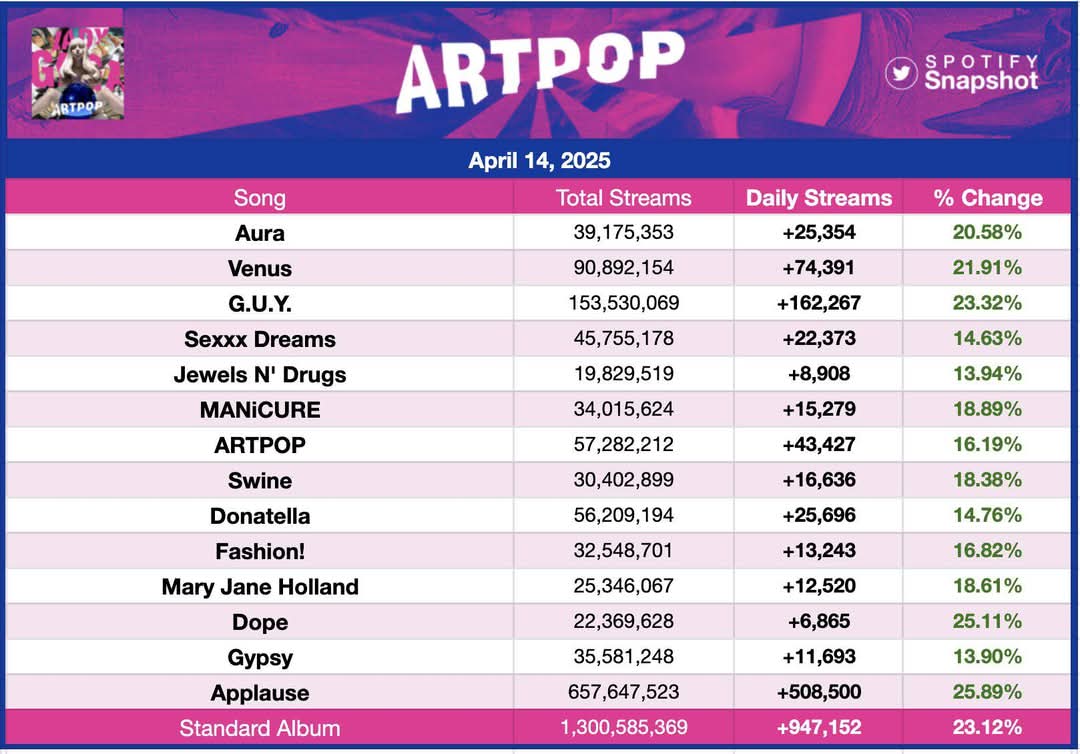The width and height of the screenshot is (1080, 754).
Task: Click the Donatella song title
Action: (260, 516)
